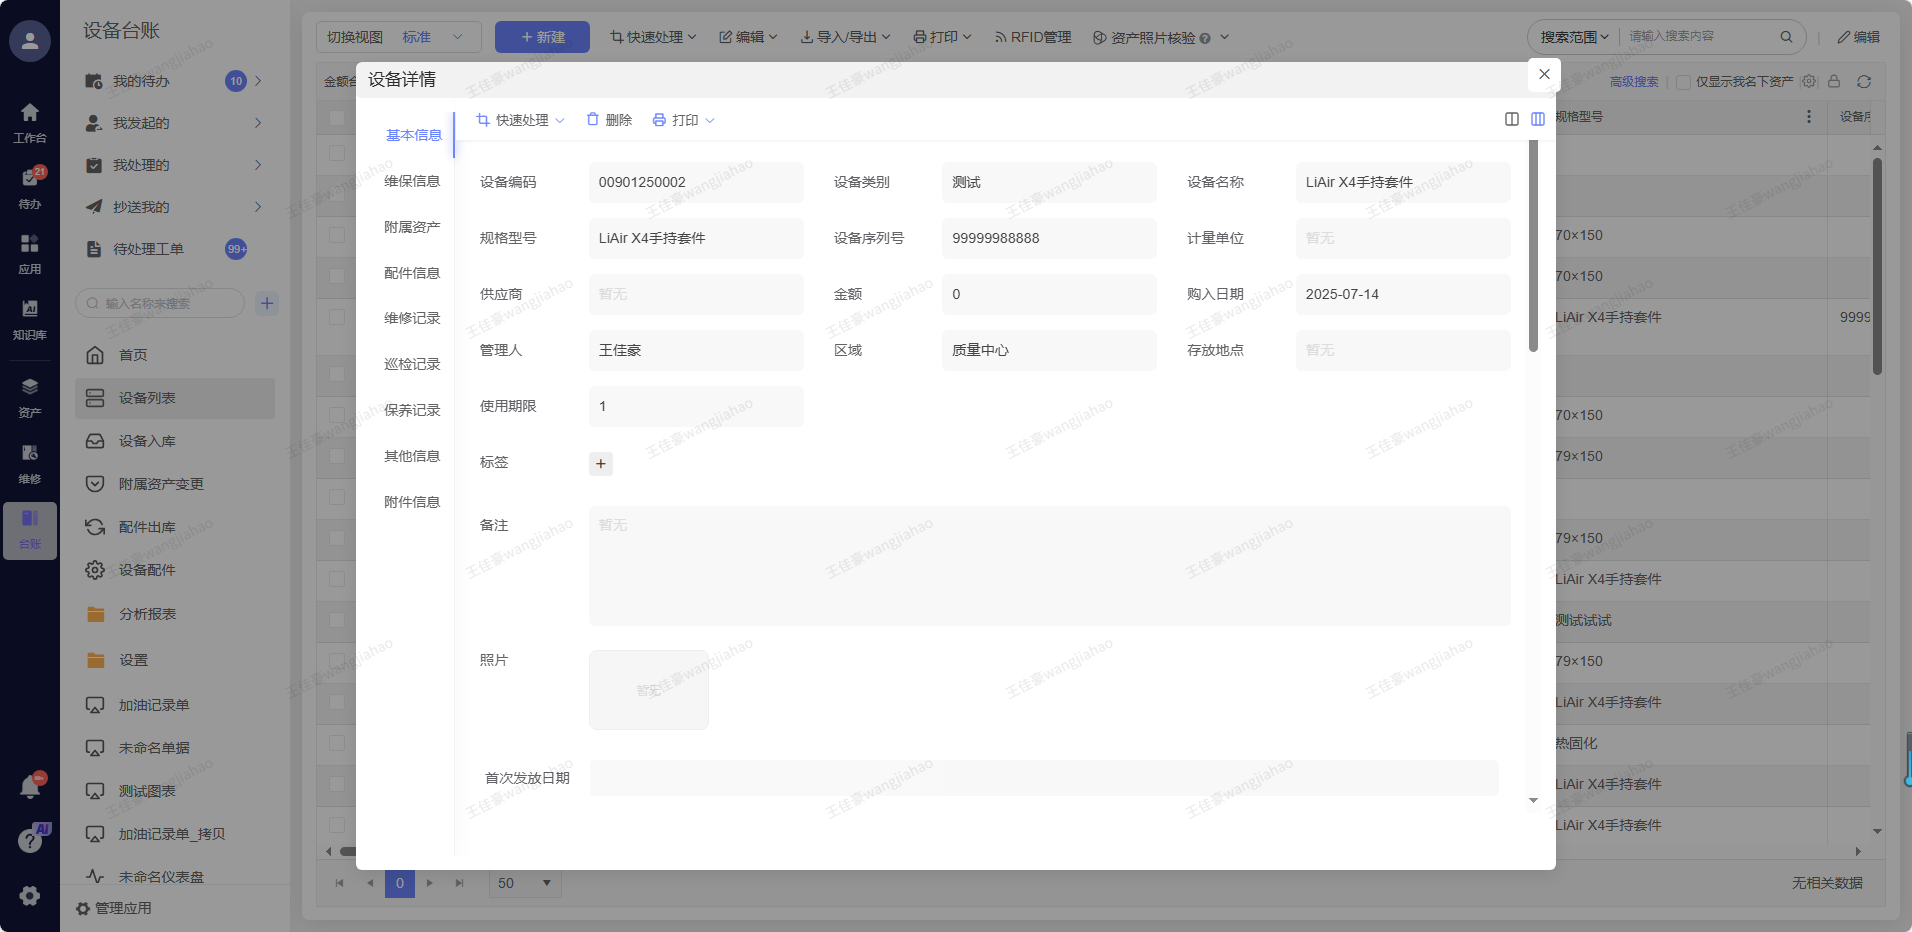Toggle 'Show only my assets' checkbox

coord(1683,82)
